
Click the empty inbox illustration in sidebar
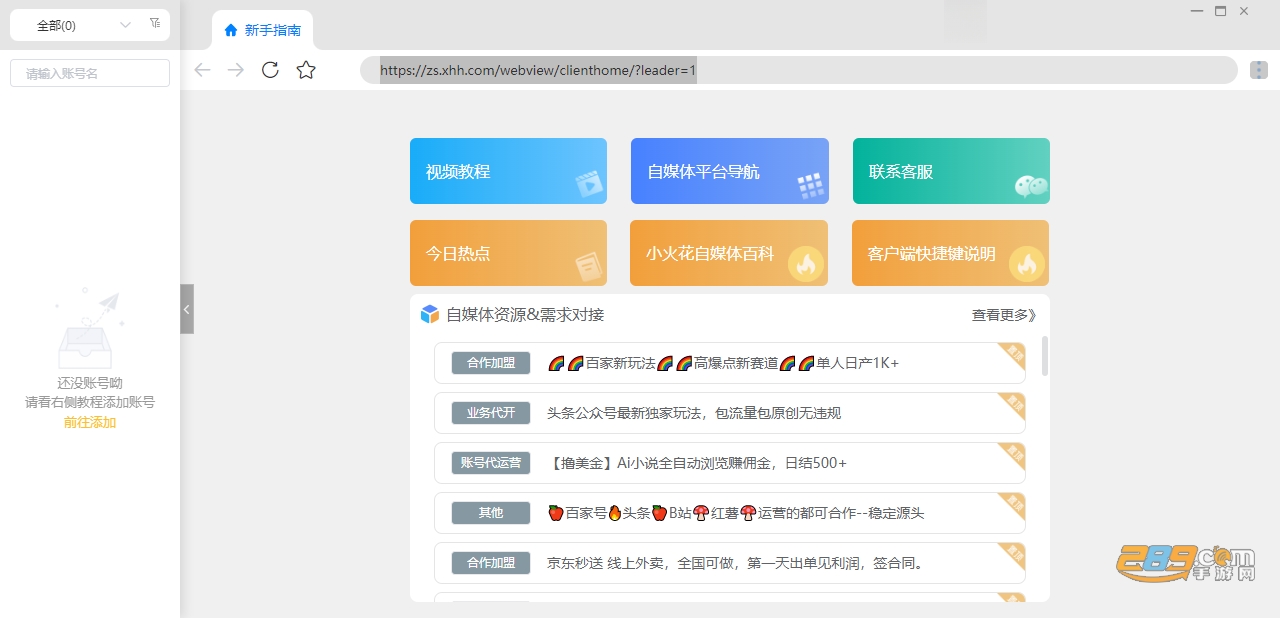click(88, 329)
